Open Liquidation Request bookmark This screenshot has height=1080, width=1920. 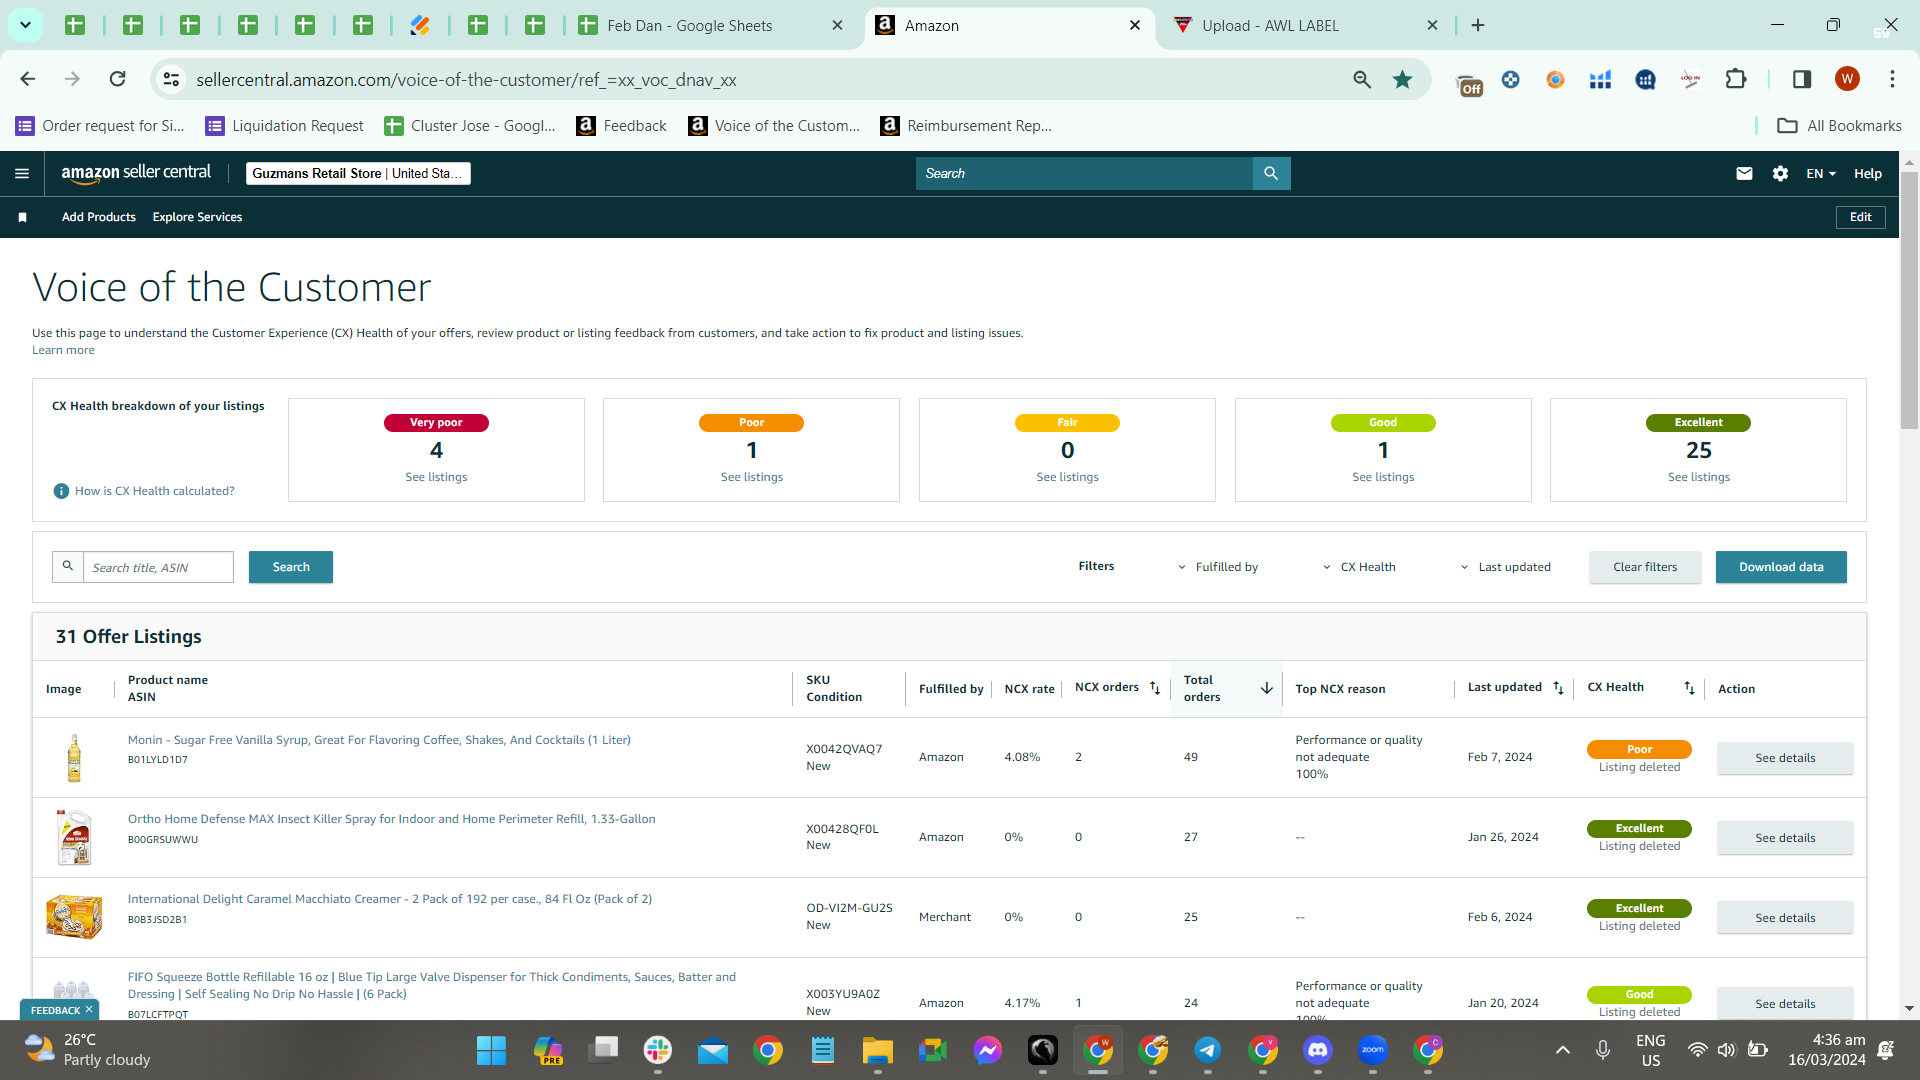pos(285,125)
